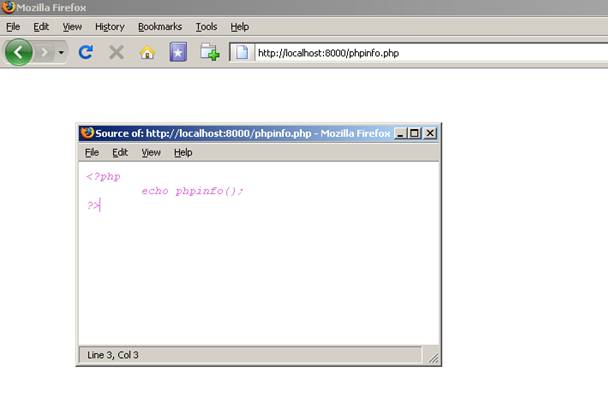
Task: Open File menu in Source window
Action: (92, 152)
